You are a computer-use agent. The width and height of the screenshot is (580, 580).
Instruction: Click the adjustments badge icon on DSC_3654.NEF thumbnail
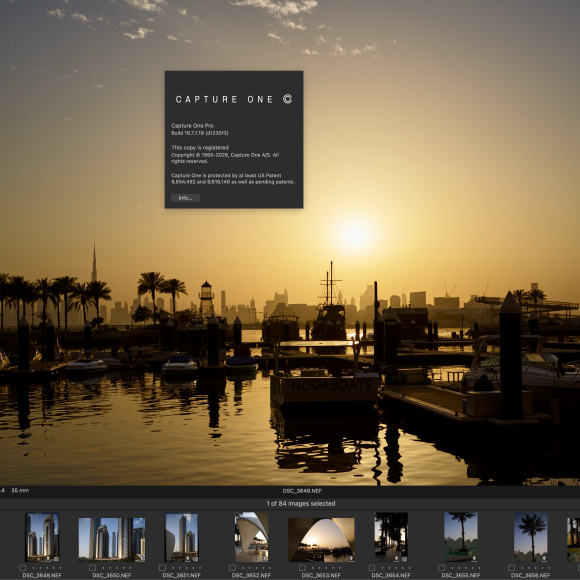point(404,559)
